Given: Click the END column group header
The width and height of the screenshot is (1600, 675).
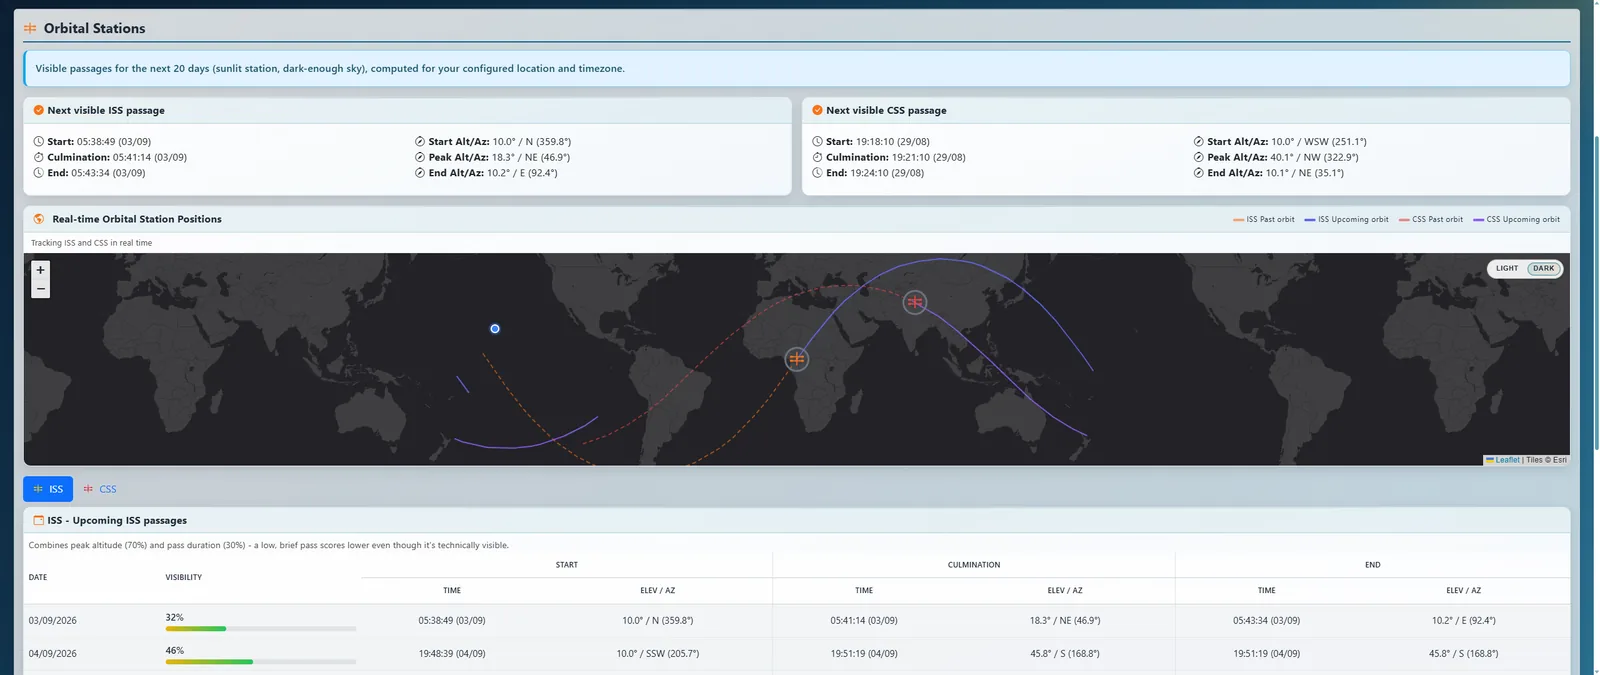Looking at the screenshot, I should click(x=1373, y=565).
